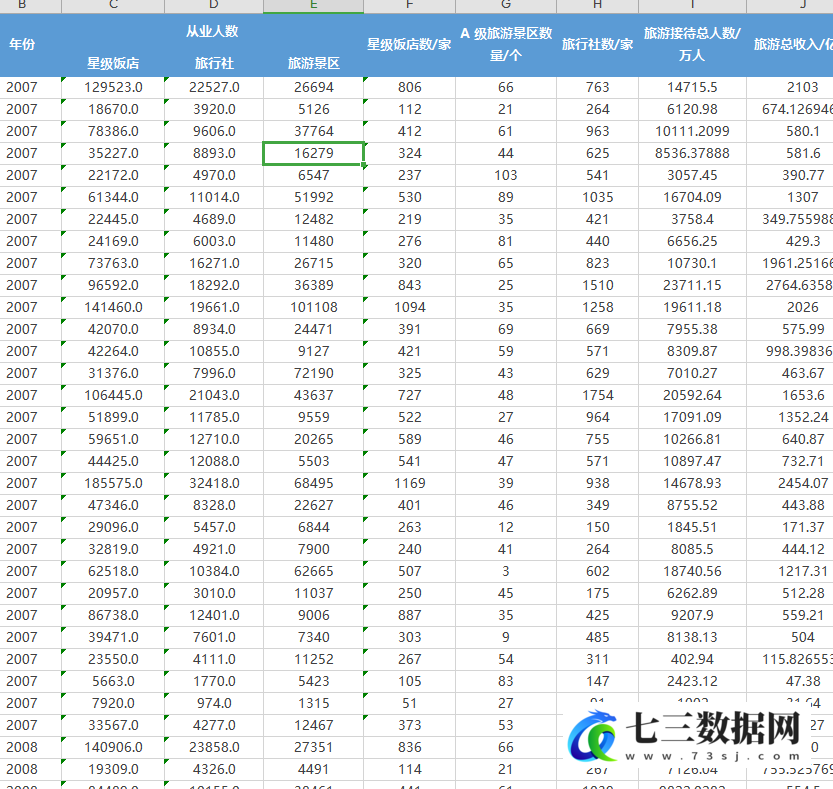
Task: Select cell with value 185575.0
Action: pyautogui.click(x=113, y=483)
